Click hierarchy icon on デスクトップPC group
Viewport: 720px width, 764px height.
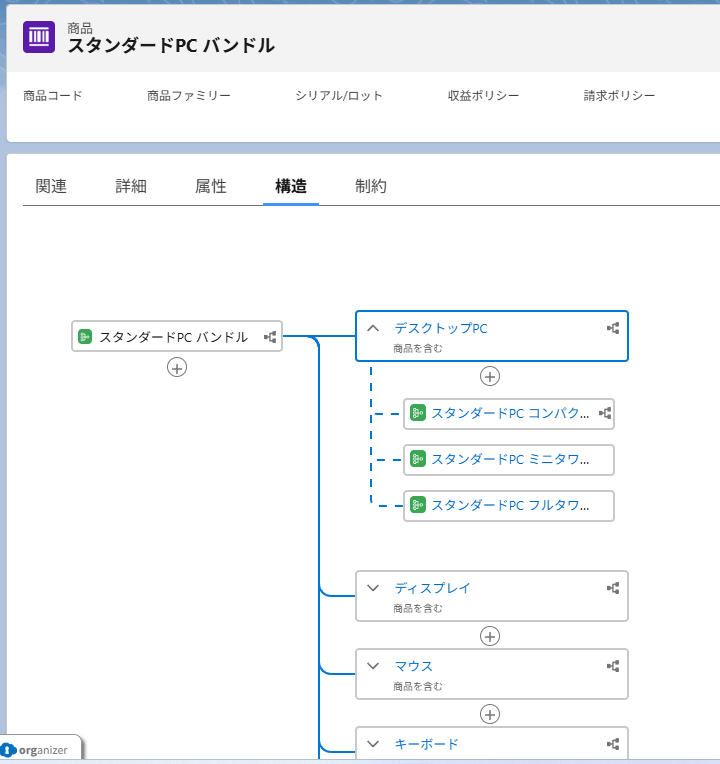613,328
